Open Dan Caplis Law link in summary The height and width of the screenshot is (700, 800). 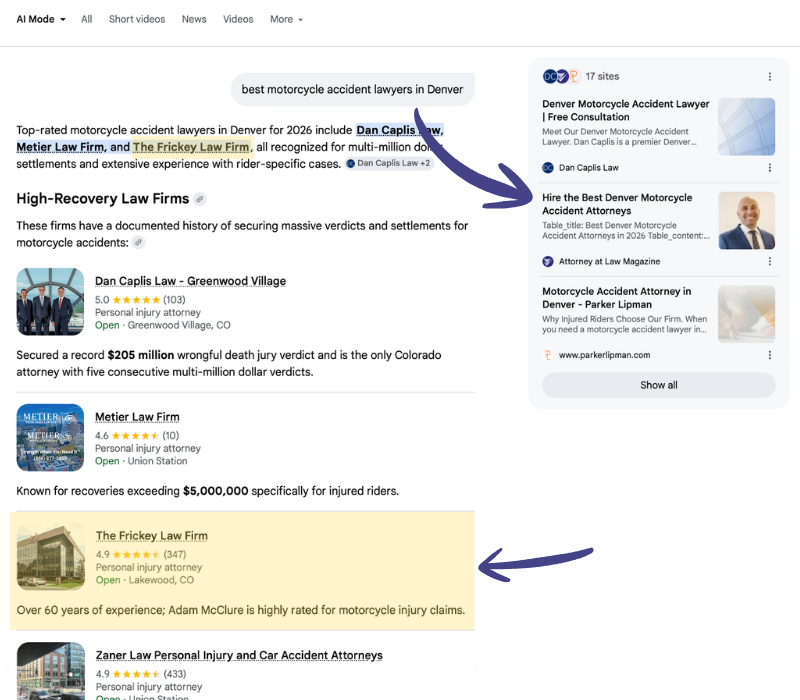399,130
